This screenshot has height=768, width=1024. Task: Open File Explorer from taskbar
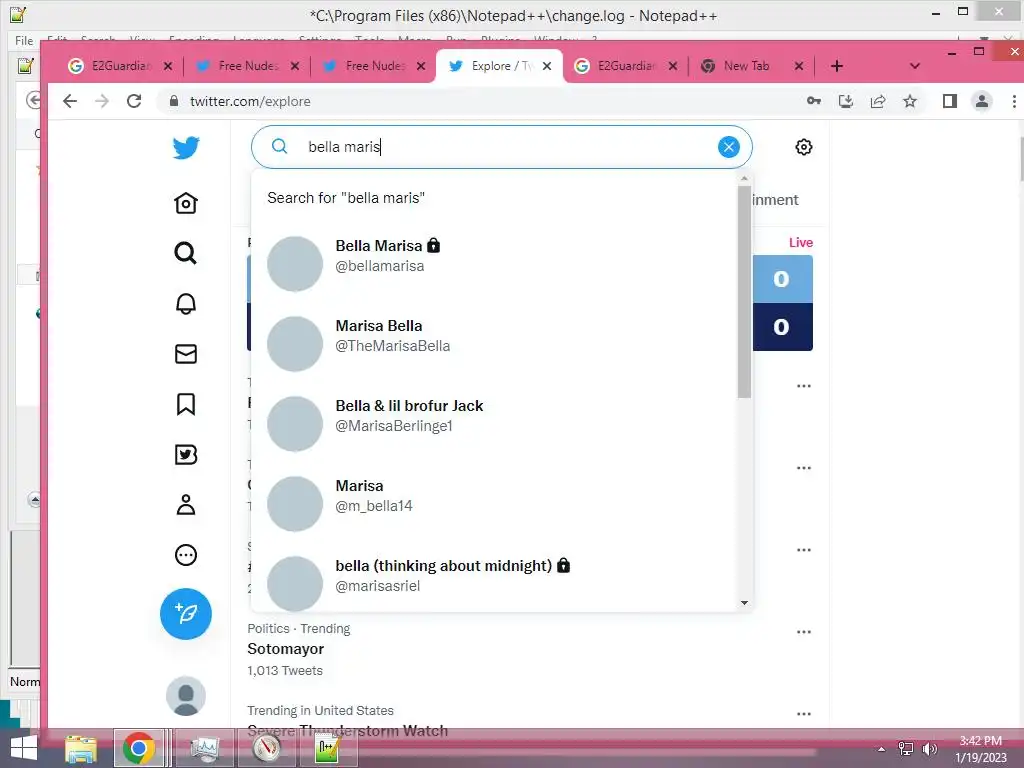click(81, 748)
